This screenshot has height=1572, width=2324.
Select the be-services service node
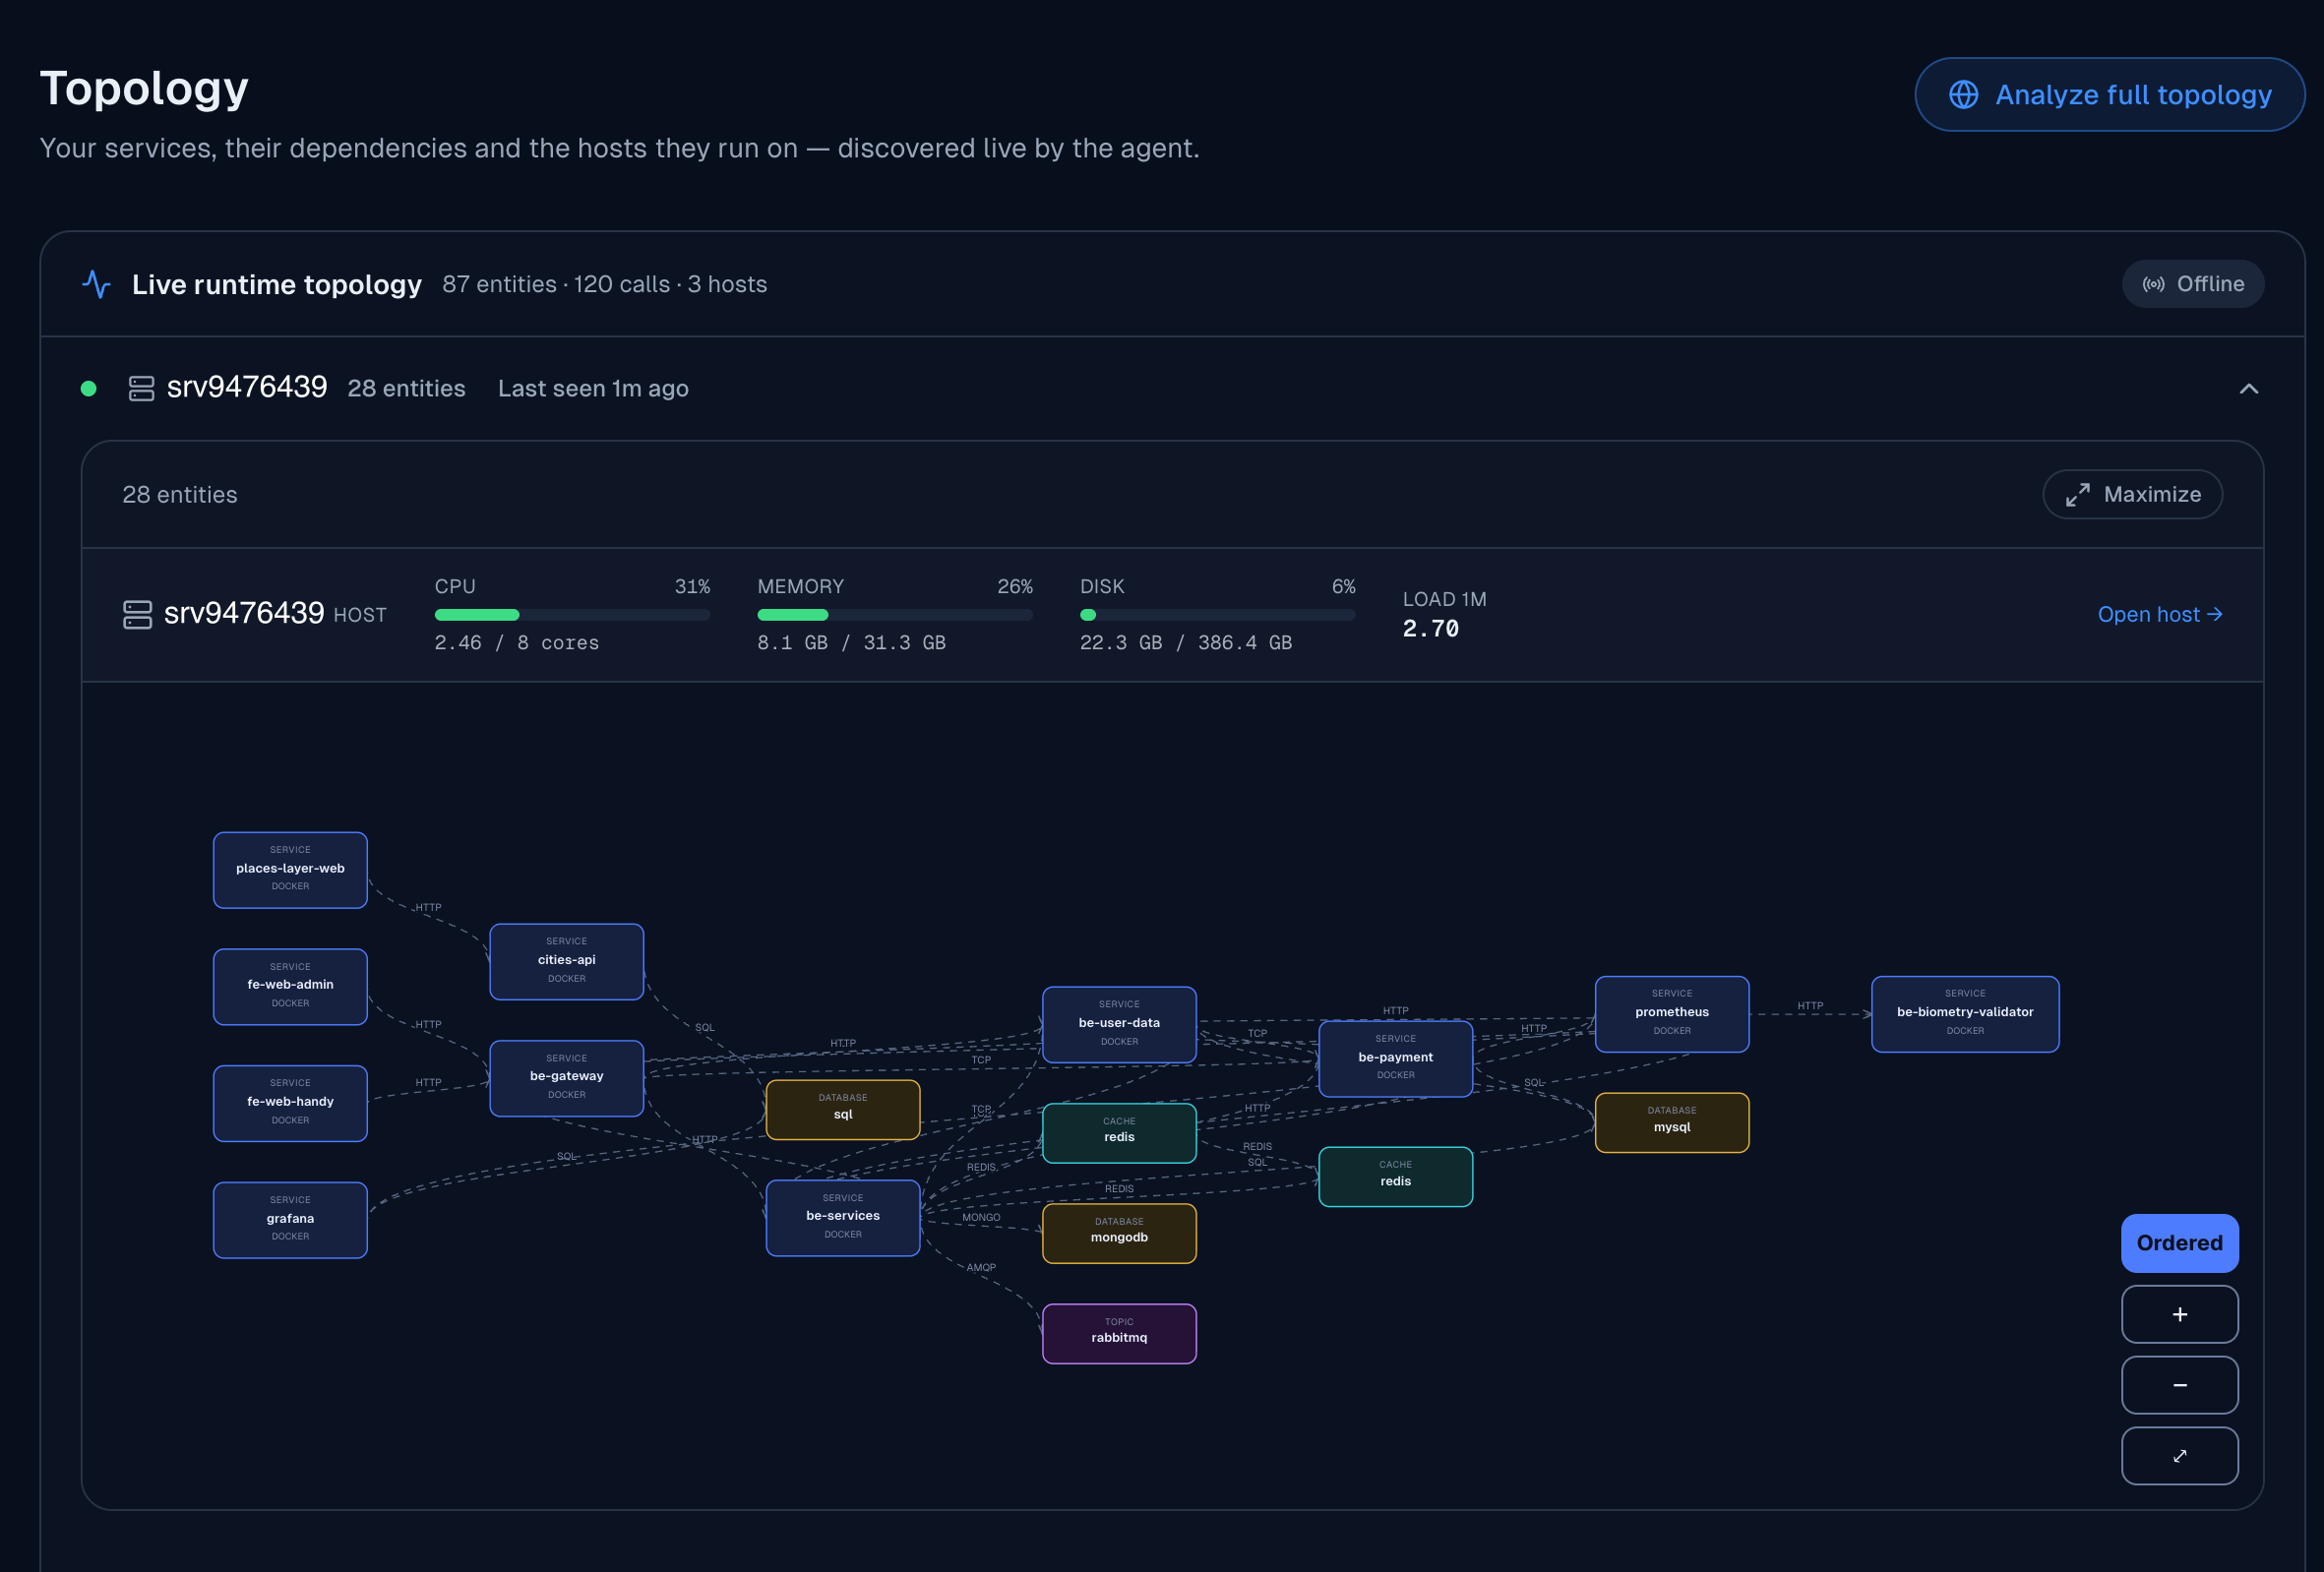tap(843, 1217)
